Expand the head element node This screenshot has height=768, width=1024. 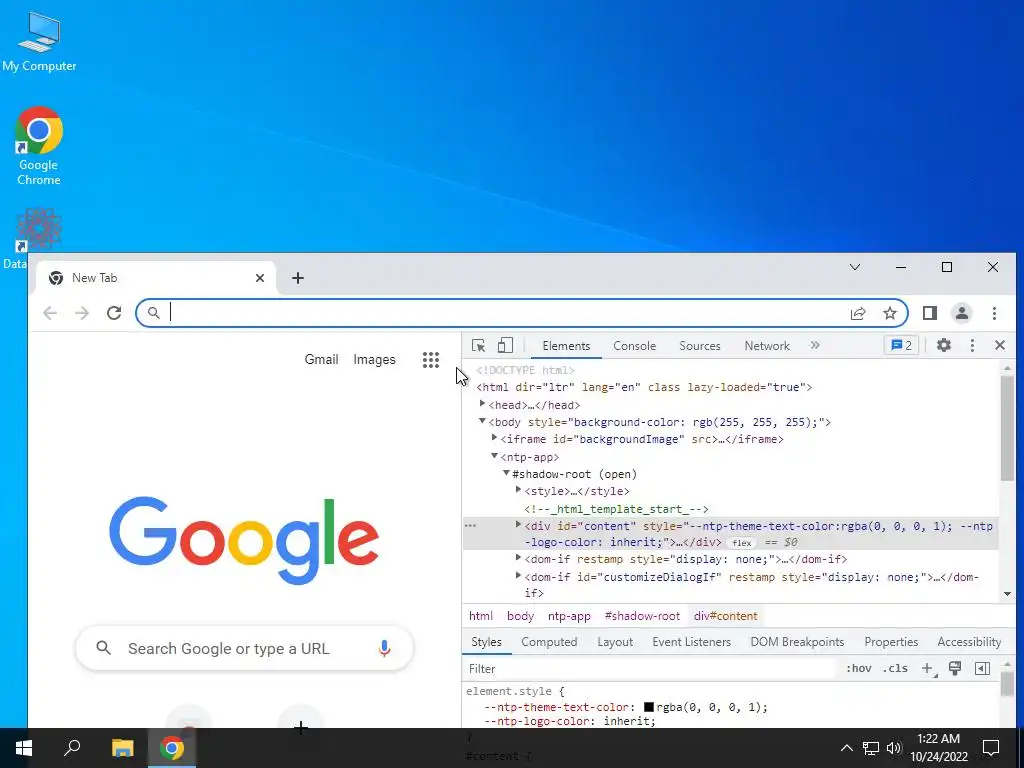(x=483, y=404)
